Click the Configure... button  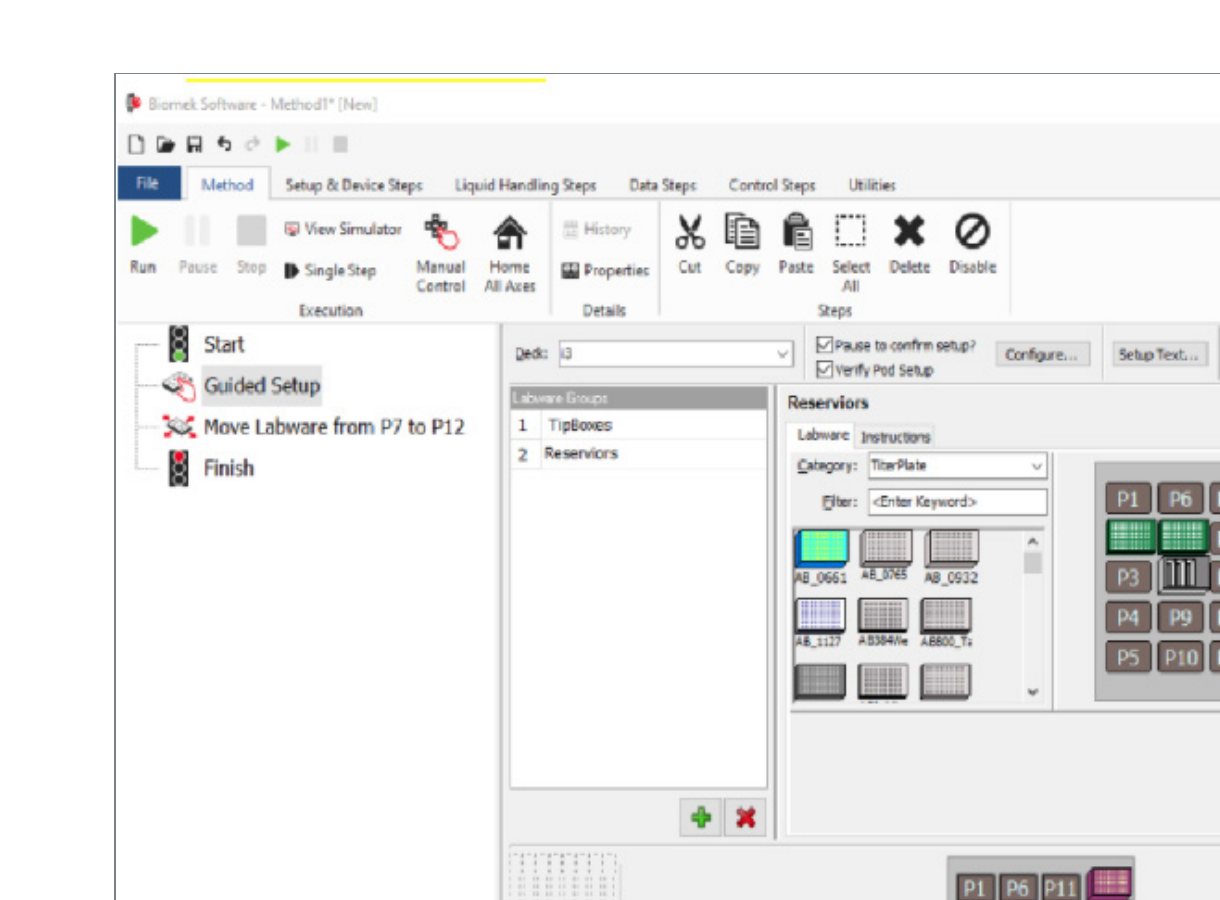(1042, 355)
